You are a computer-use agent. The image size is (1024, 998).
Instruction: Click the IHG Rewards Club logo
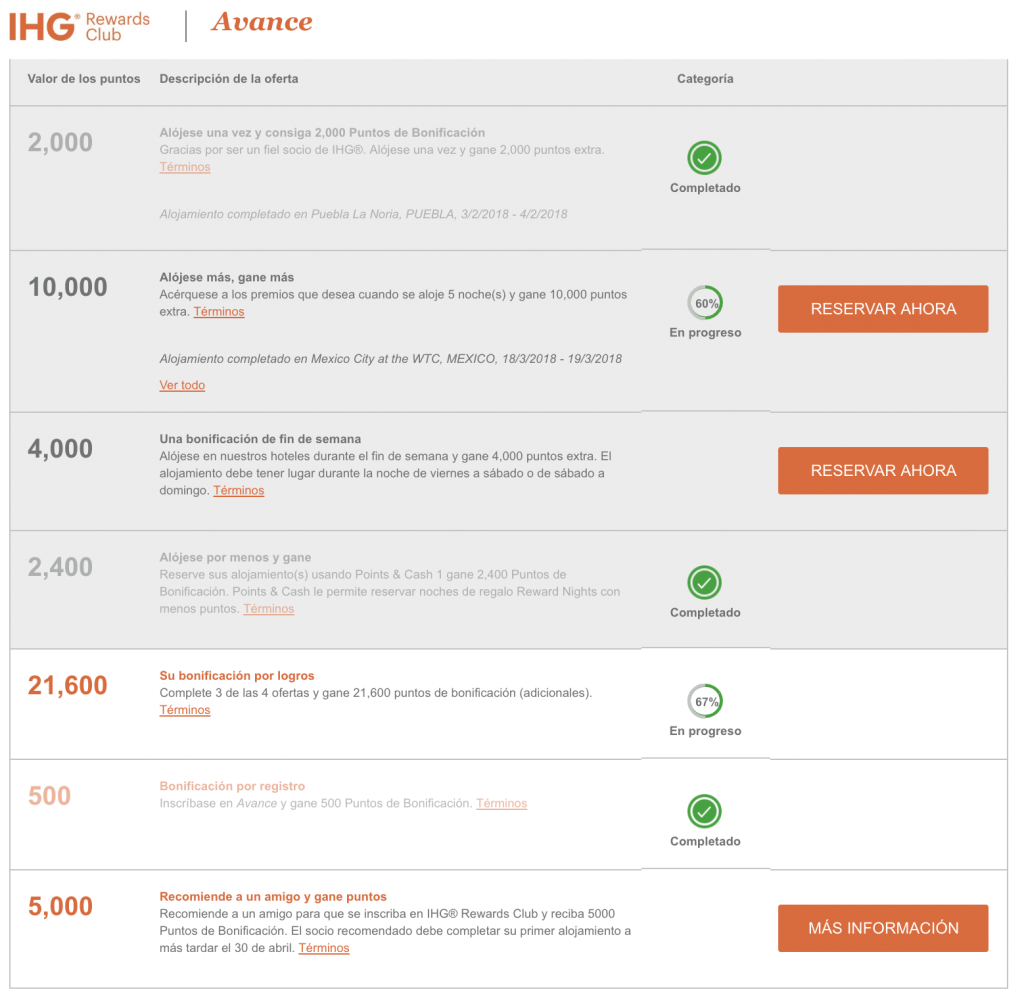(80, 27)
